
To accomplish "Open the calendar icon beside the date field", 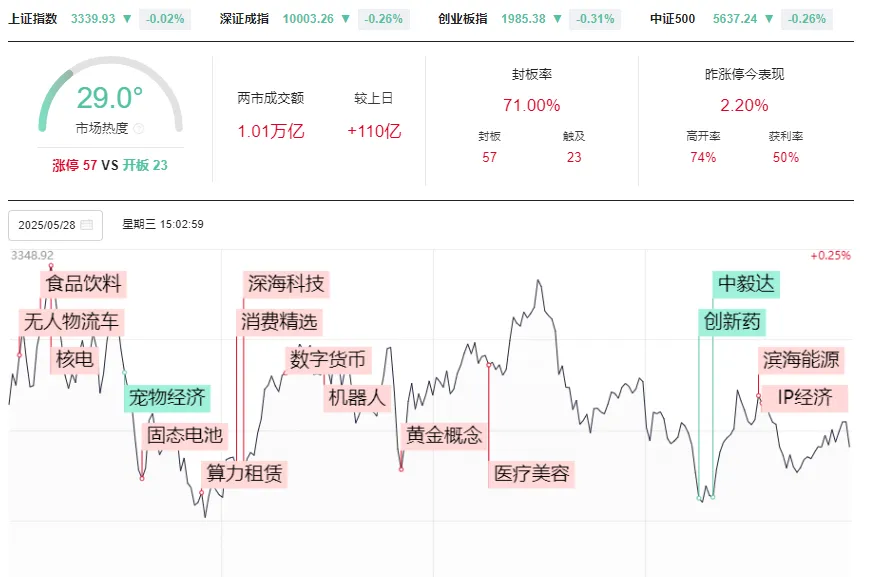I will (89, 225).
